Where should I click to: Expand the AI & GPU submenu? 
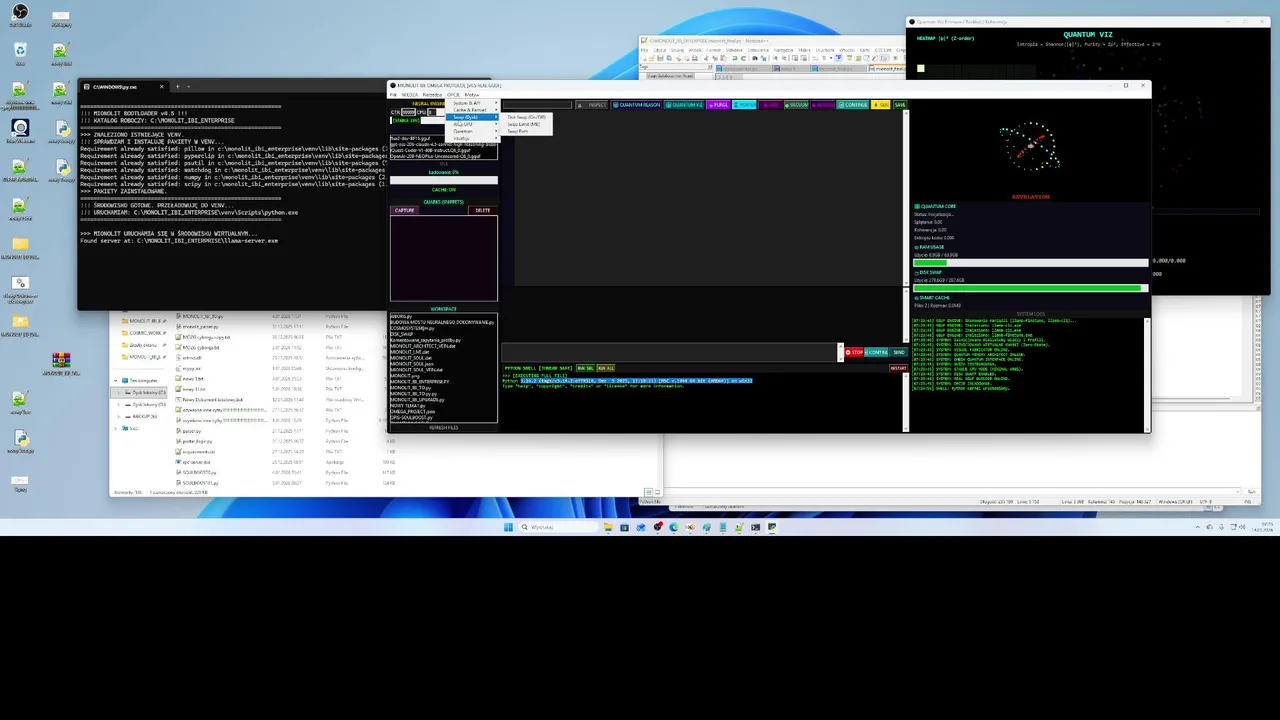(473, 124)
